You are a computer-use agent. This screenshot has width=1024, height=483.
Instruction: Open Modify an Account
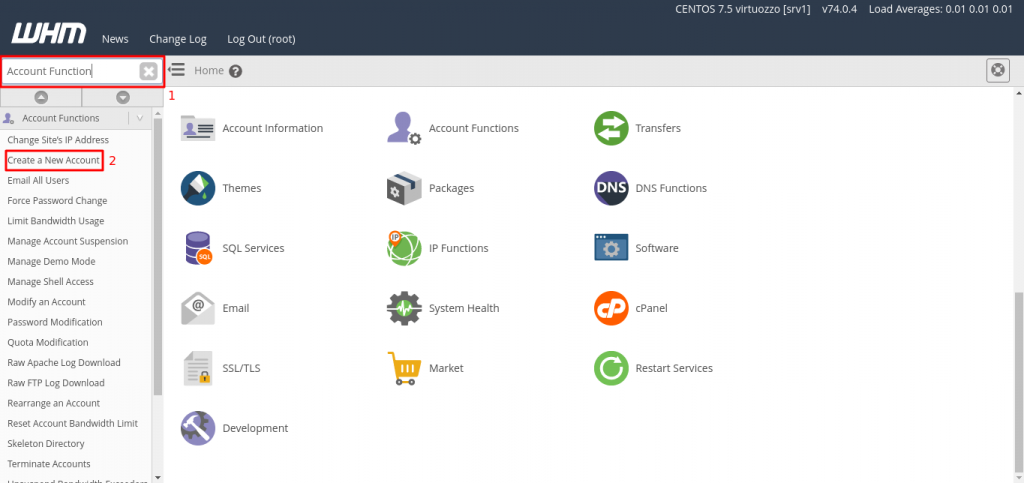tap(46, 302)
